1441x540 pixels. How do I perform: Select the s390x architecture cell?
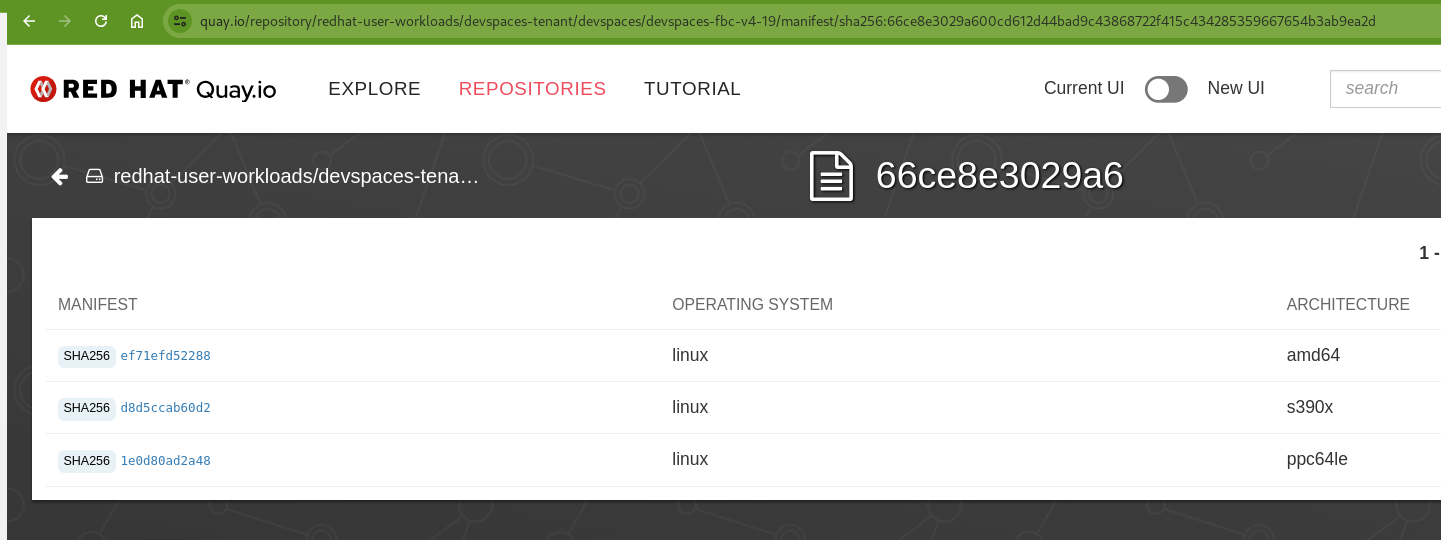1310,407
